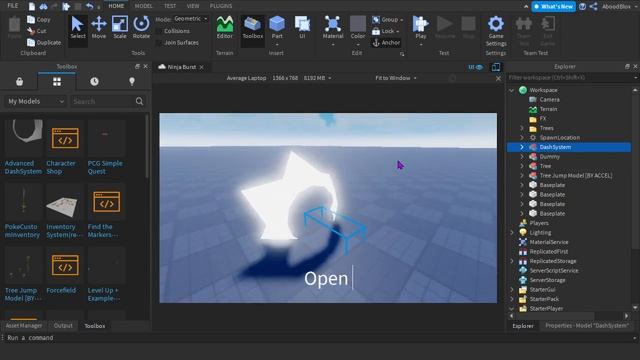Viewport: 640px width, 360px height.
Task: Click the What's New button
Action: pyautogui.click(x=553, y=7)
